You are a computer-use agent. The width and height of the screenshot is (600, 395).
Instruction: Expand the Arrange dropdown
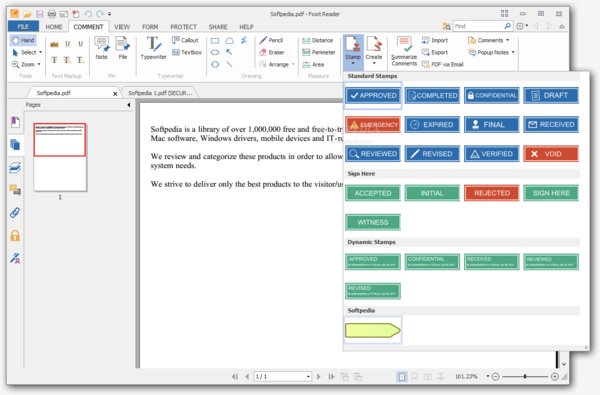click(293, 65)
